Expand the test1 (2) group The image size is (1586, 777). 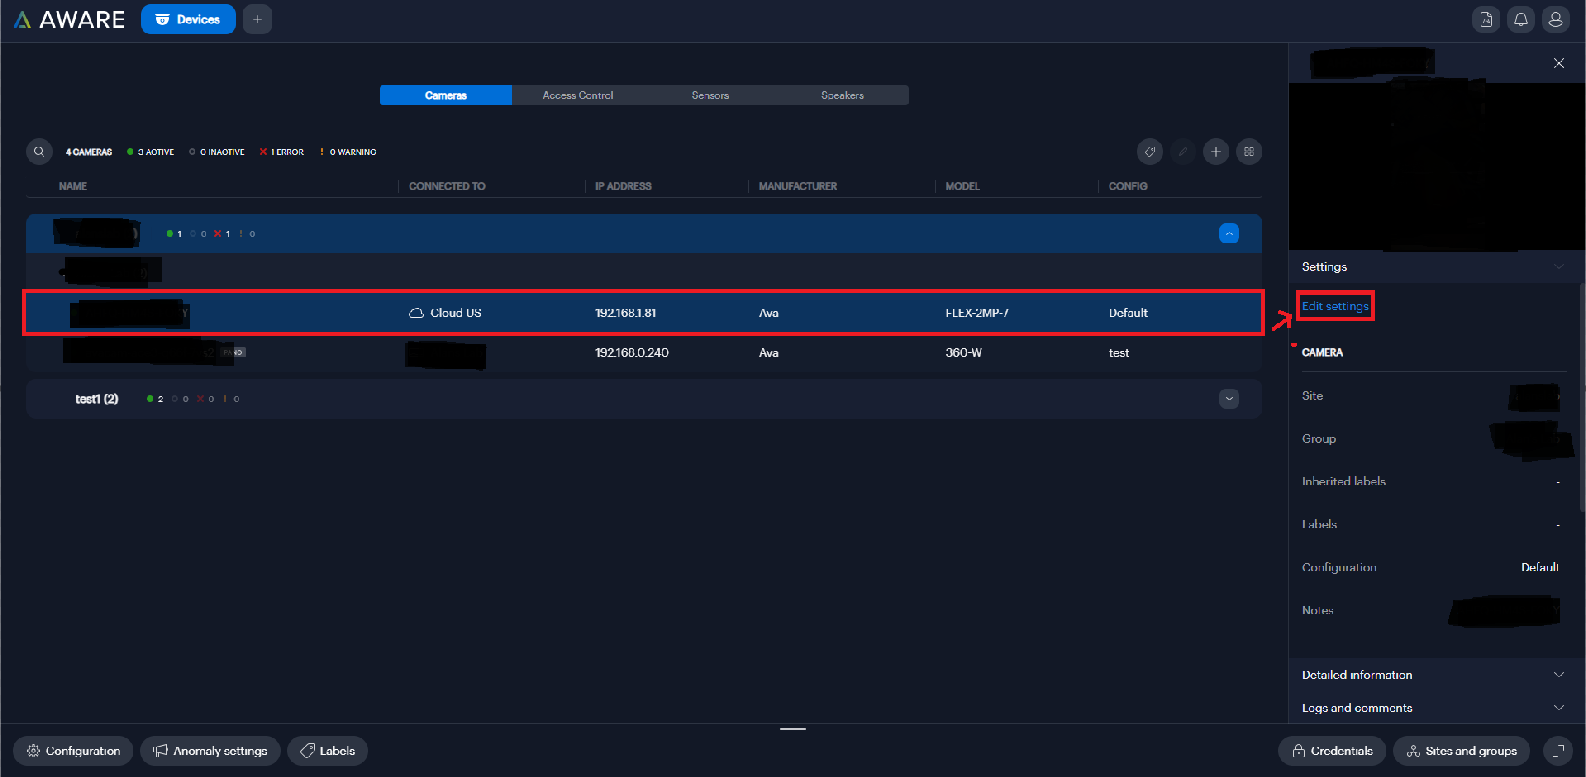[x=1229, y=399]
